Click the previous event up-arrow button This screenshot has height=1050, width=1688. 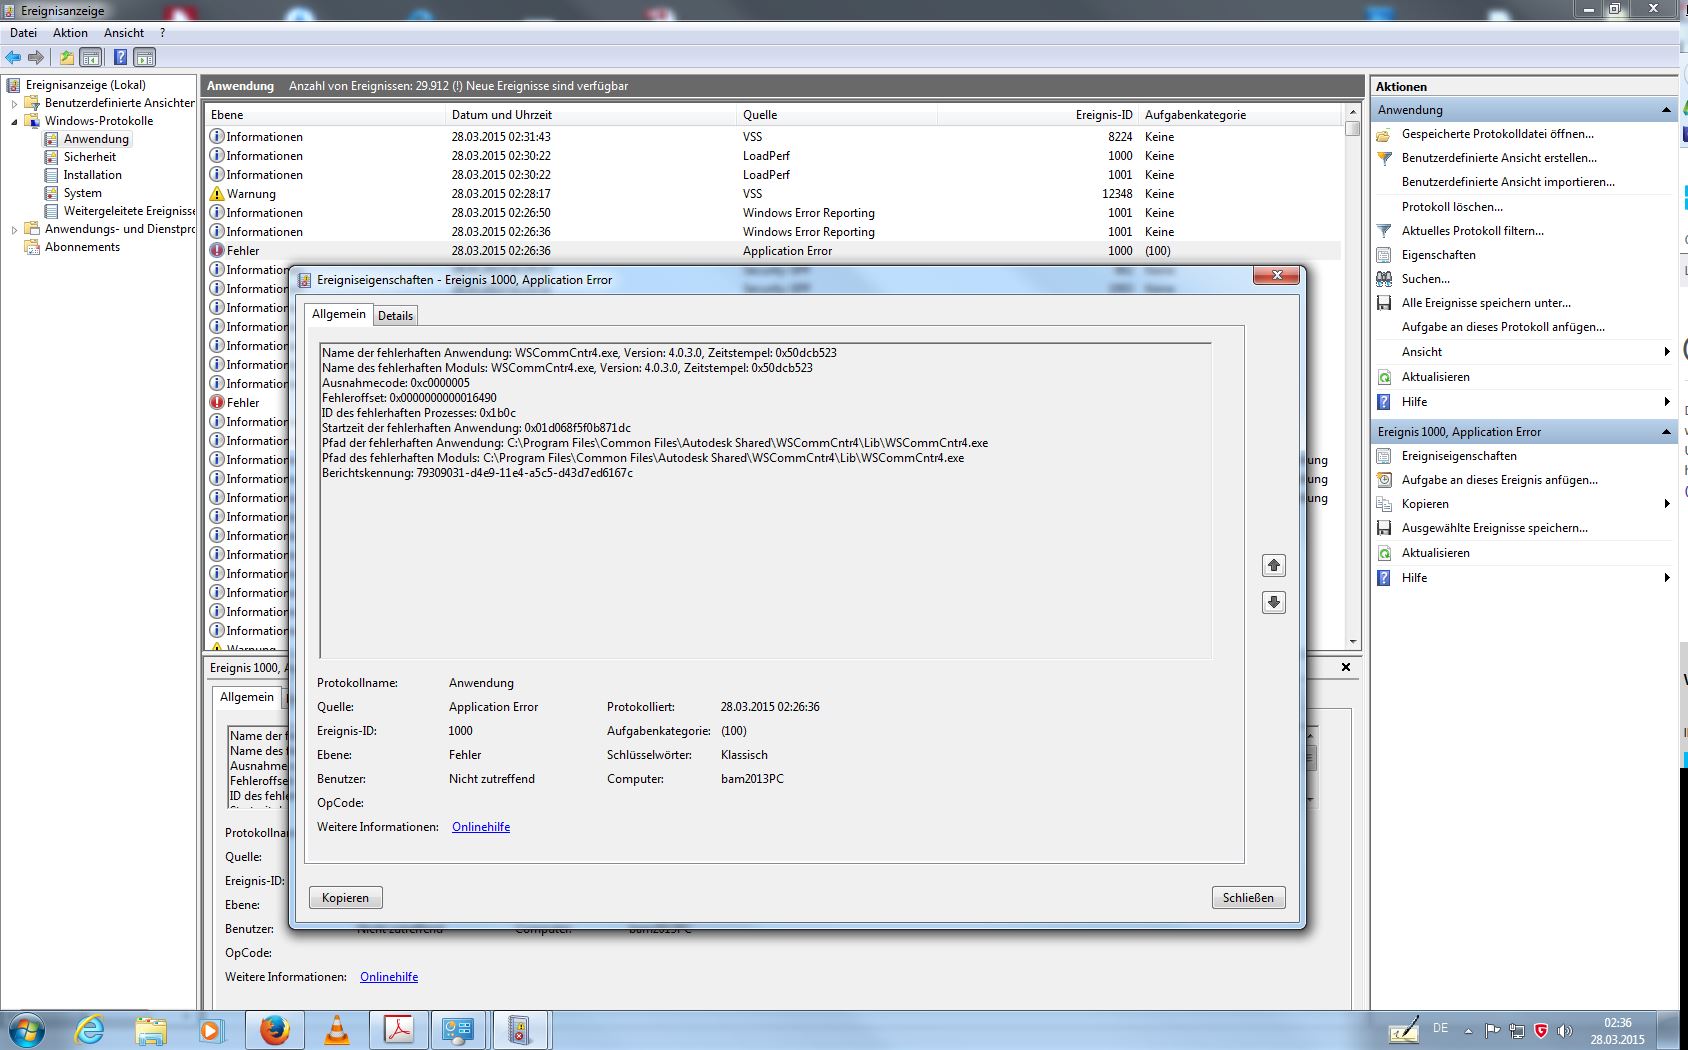[x=1273, y=565]
